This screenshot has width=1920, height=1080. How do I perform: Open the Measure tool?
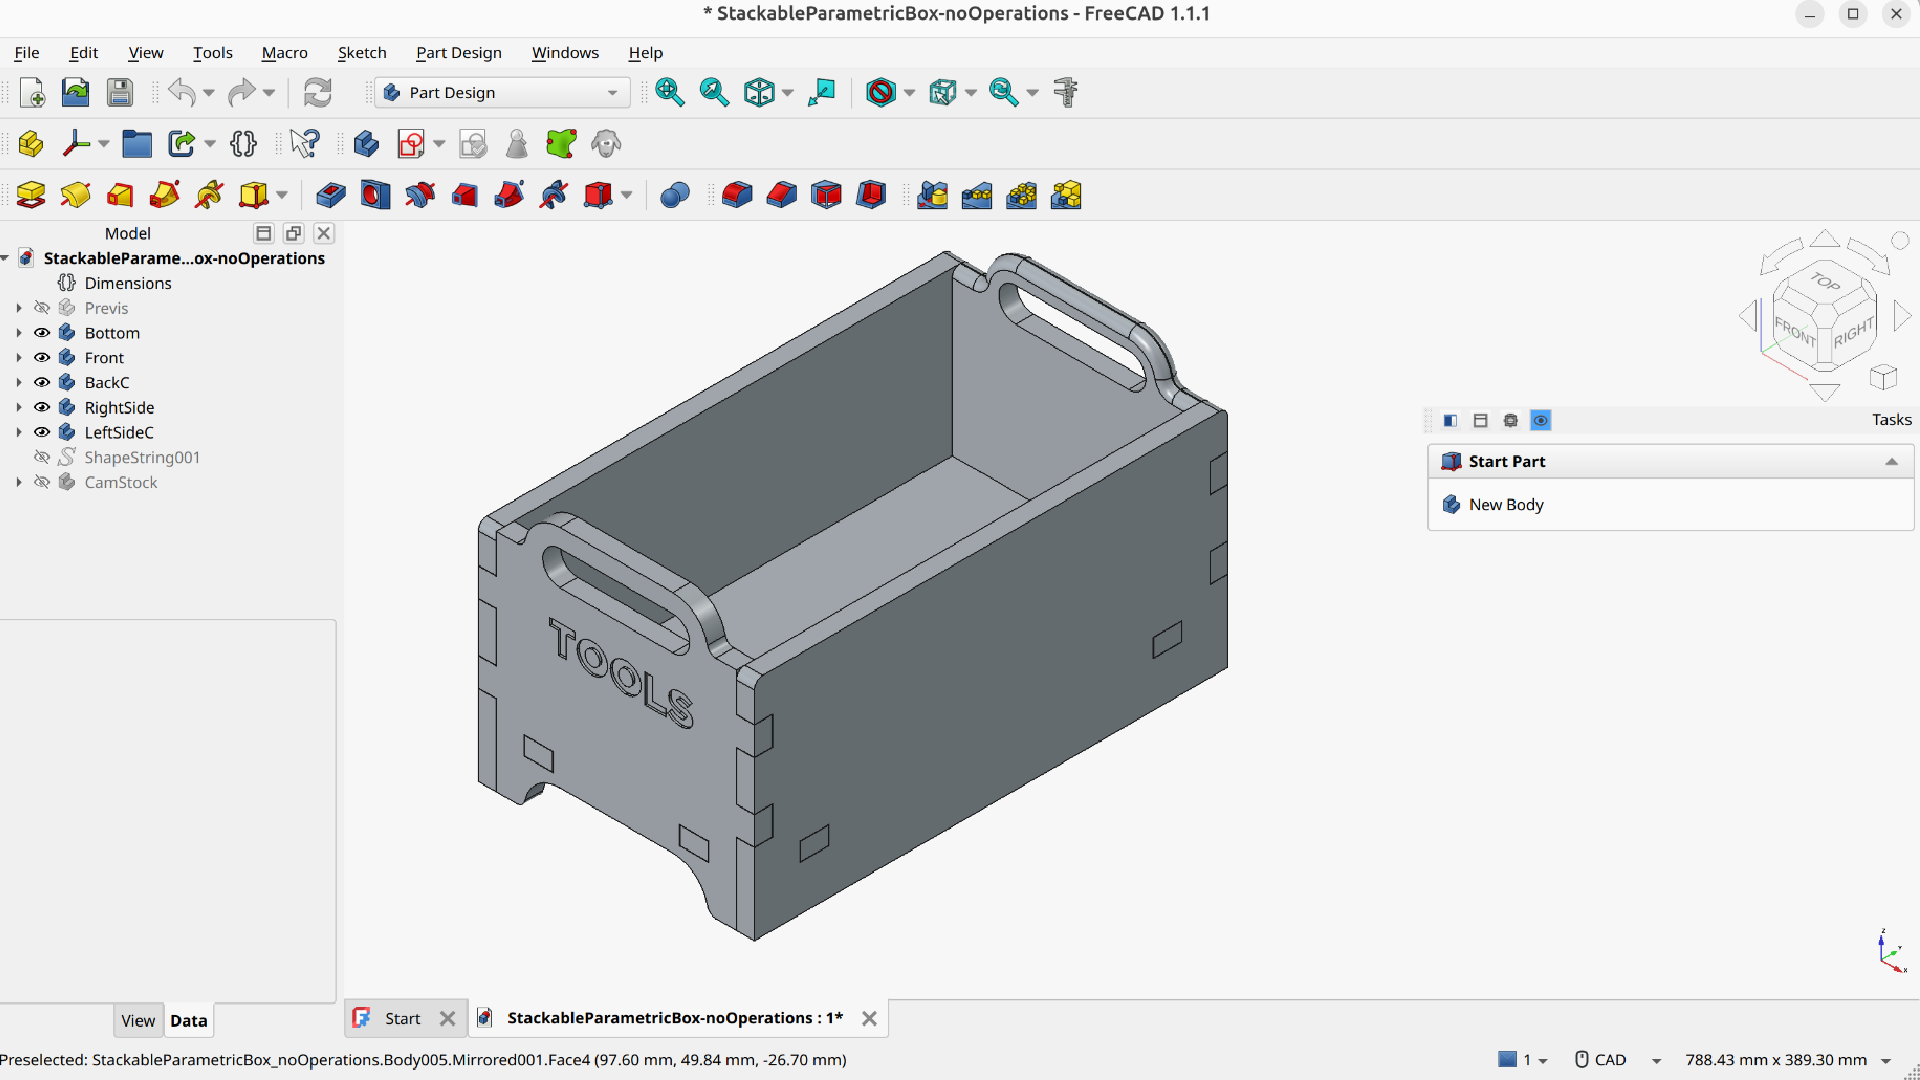tap(1066, 93)
